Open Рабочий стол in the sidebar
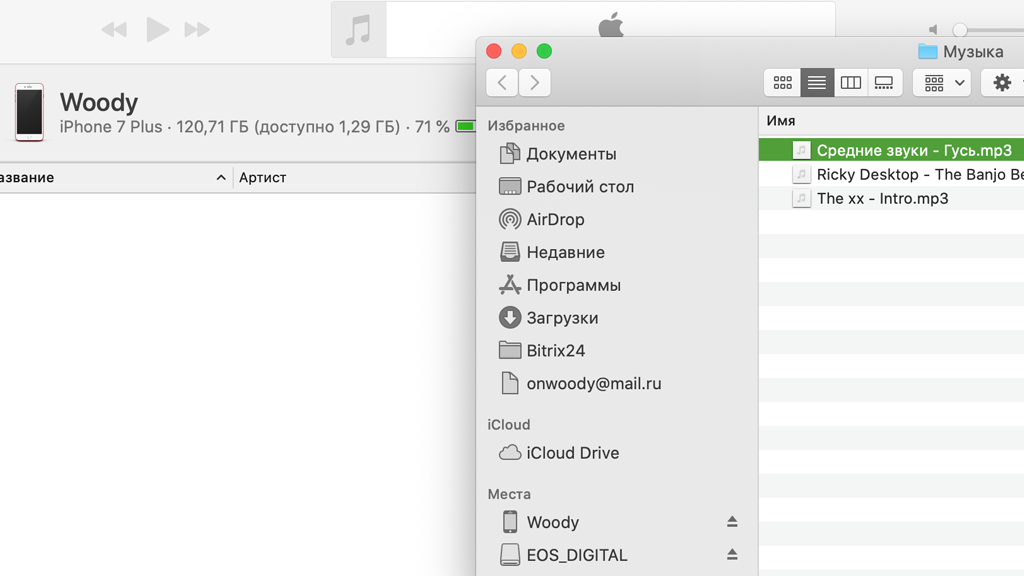Image resolution: width=1024 pixels, height=576 pixels. coord(566,187)
